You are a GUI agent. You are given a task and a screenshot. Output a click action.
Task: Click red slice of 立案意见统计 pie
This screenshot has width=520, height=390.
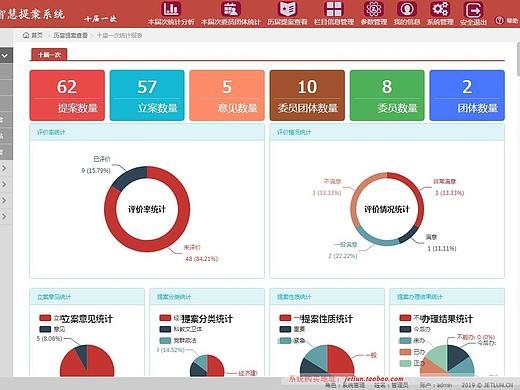click(100, 363)
